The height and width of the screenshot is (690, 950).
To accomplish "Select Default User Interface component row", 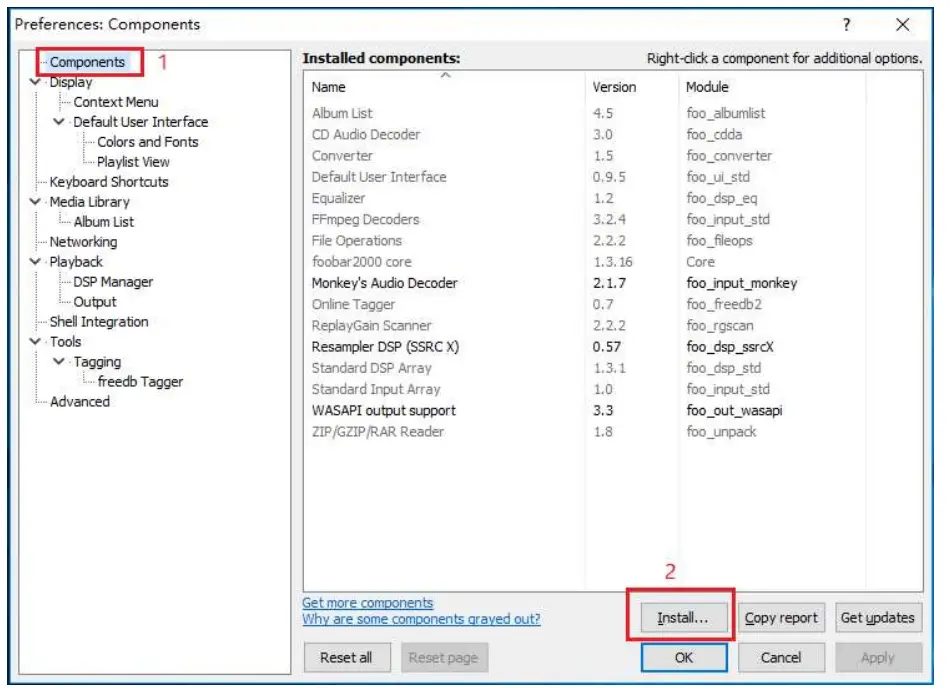I will (613, 177).
